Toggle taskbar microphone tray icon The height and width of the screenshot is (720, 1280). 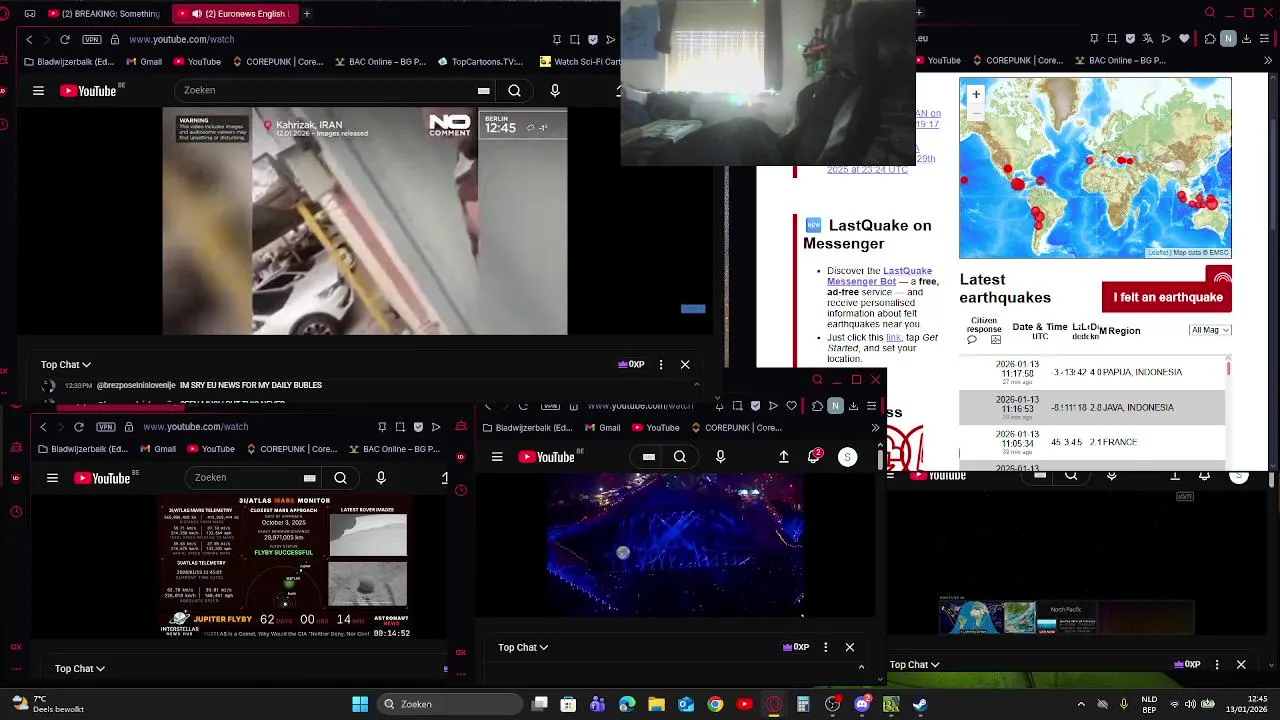(x=1124, y=705)
